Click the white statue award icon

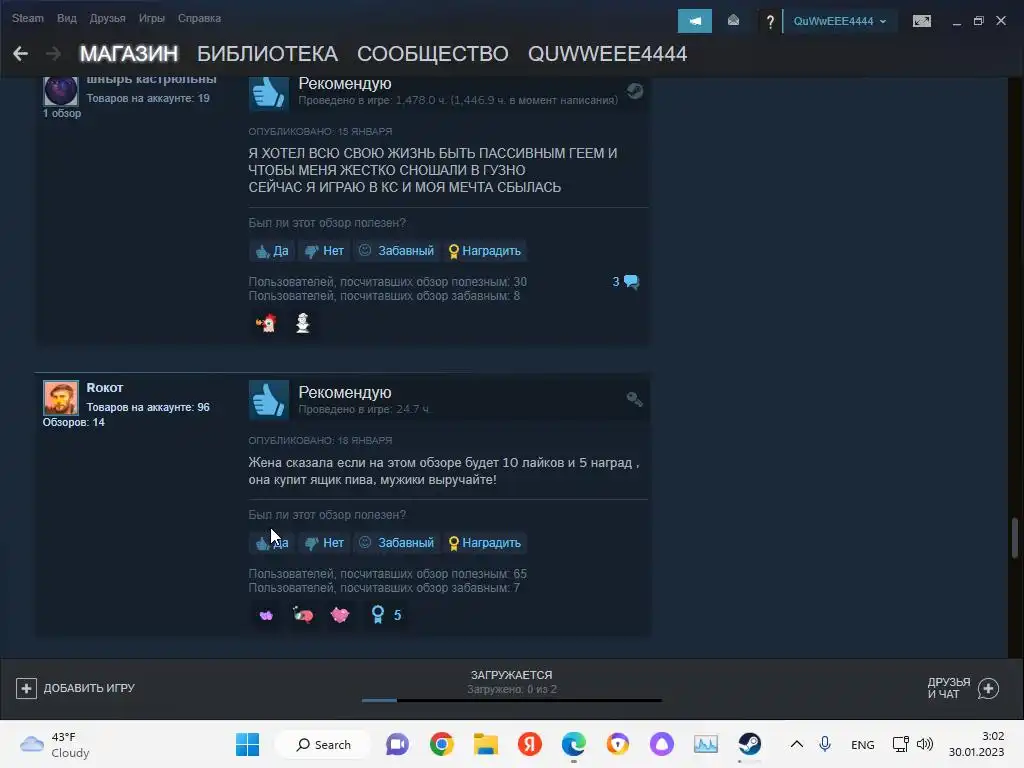[302, 323]
